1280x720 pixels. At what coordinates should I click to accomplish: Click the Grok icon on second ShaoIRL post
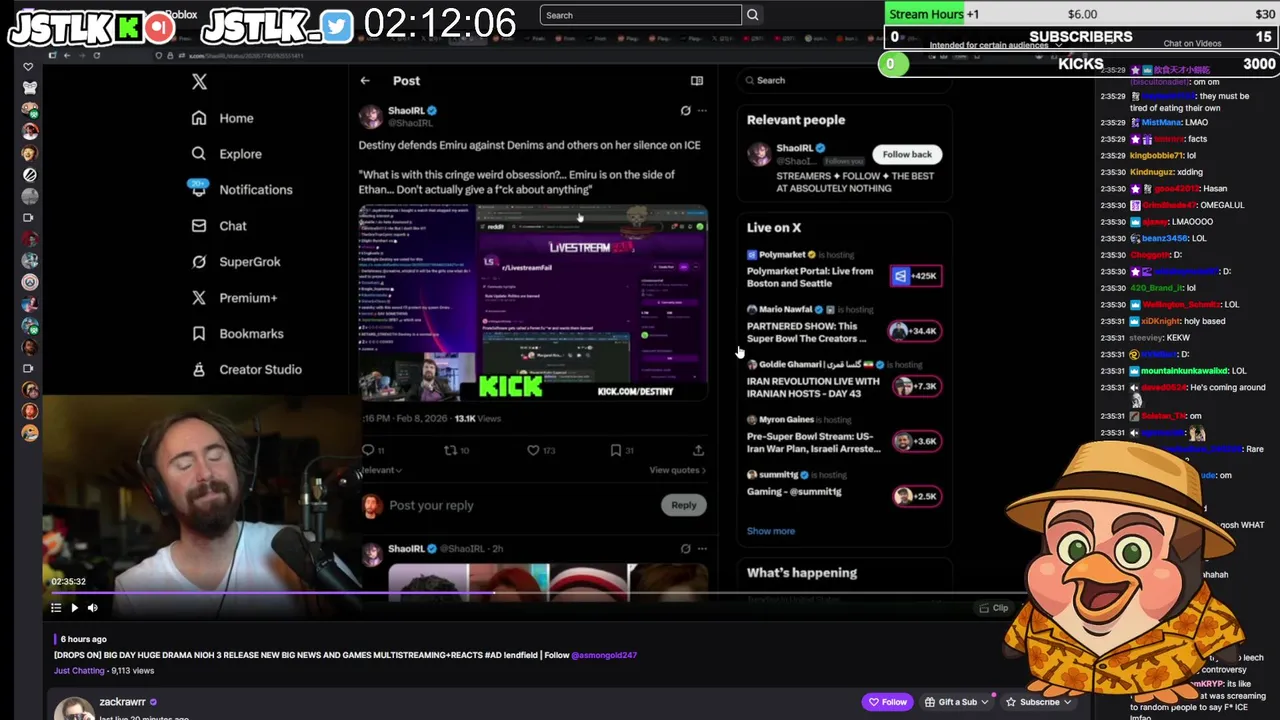[685, 549]
